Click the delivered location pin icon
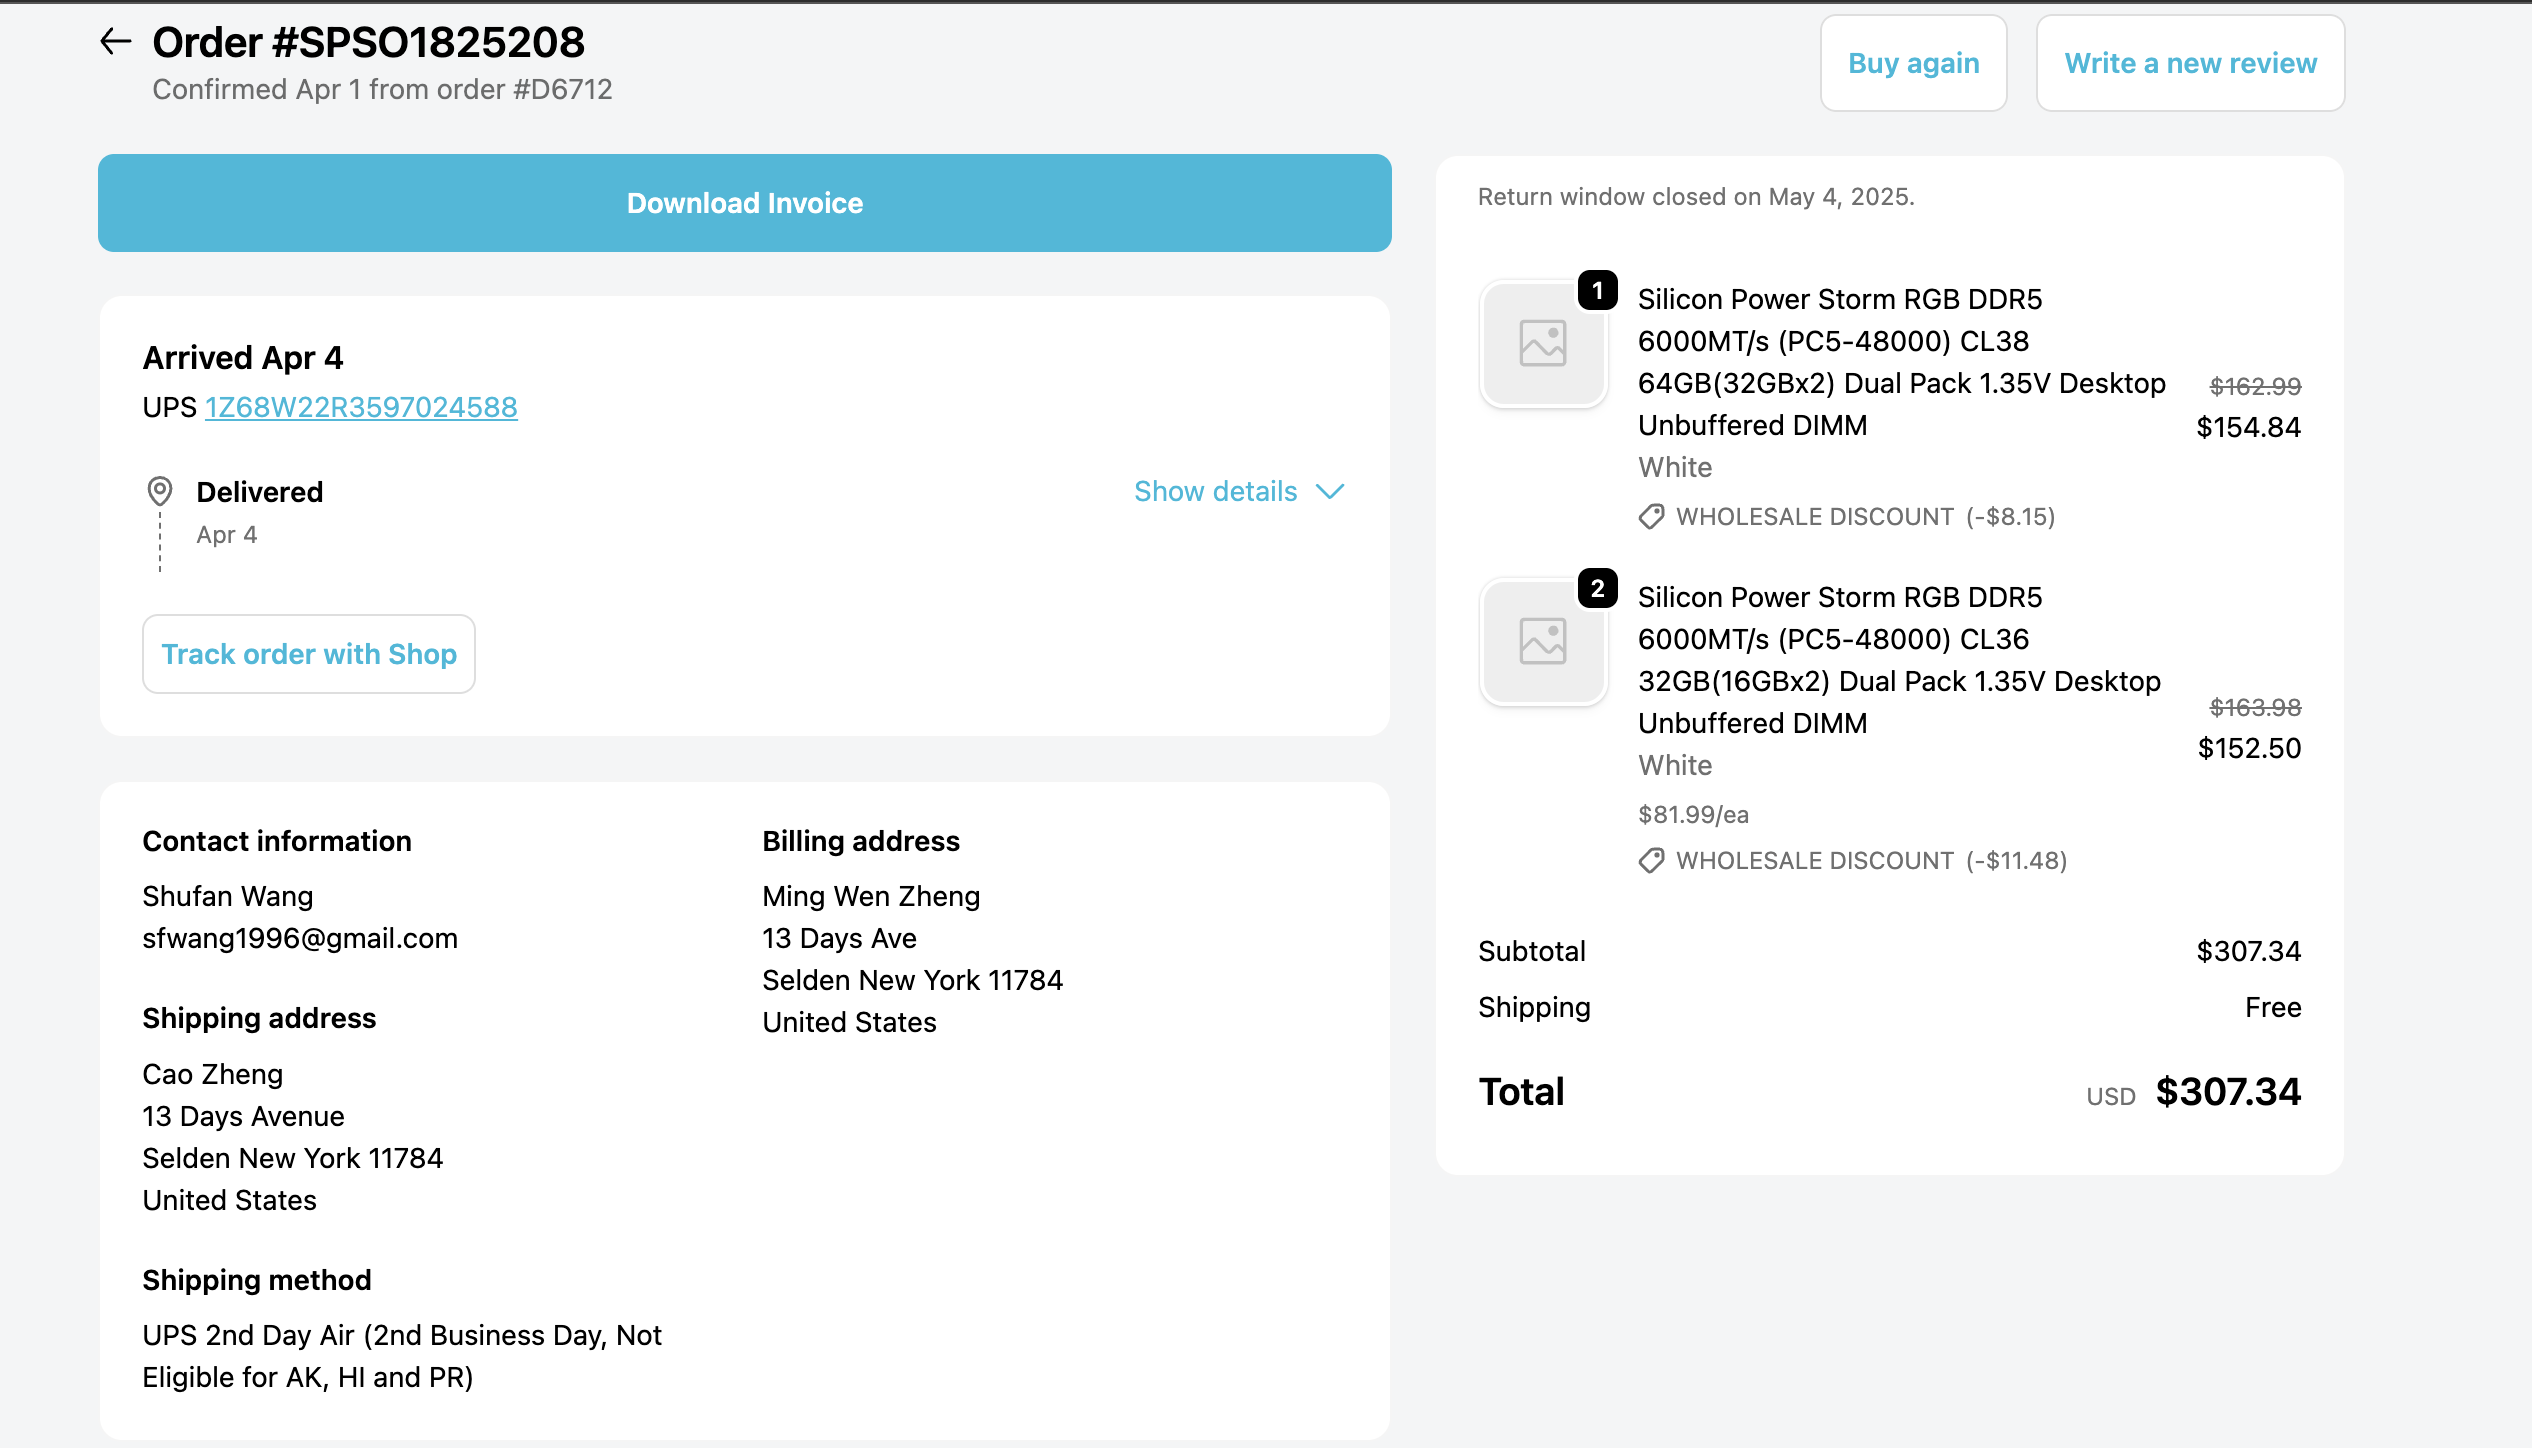2532x1448 pixels. point(160,491)
